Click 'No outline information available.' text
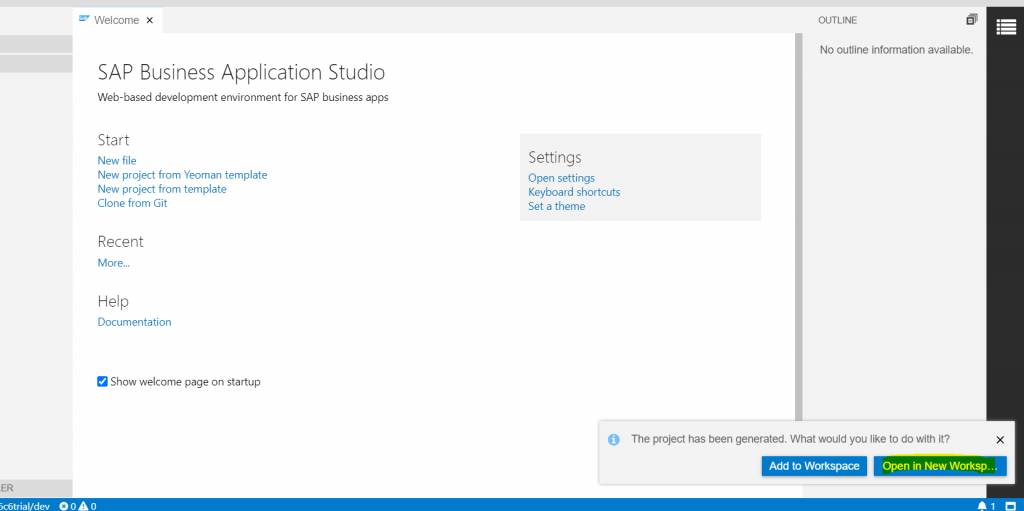 pyautogui.click(x=896, y=50)
